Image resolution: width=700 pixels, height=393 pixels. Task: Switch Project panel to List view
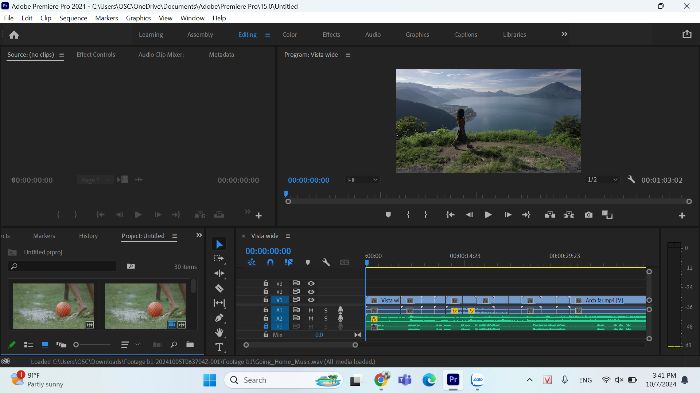click(29, 344)
